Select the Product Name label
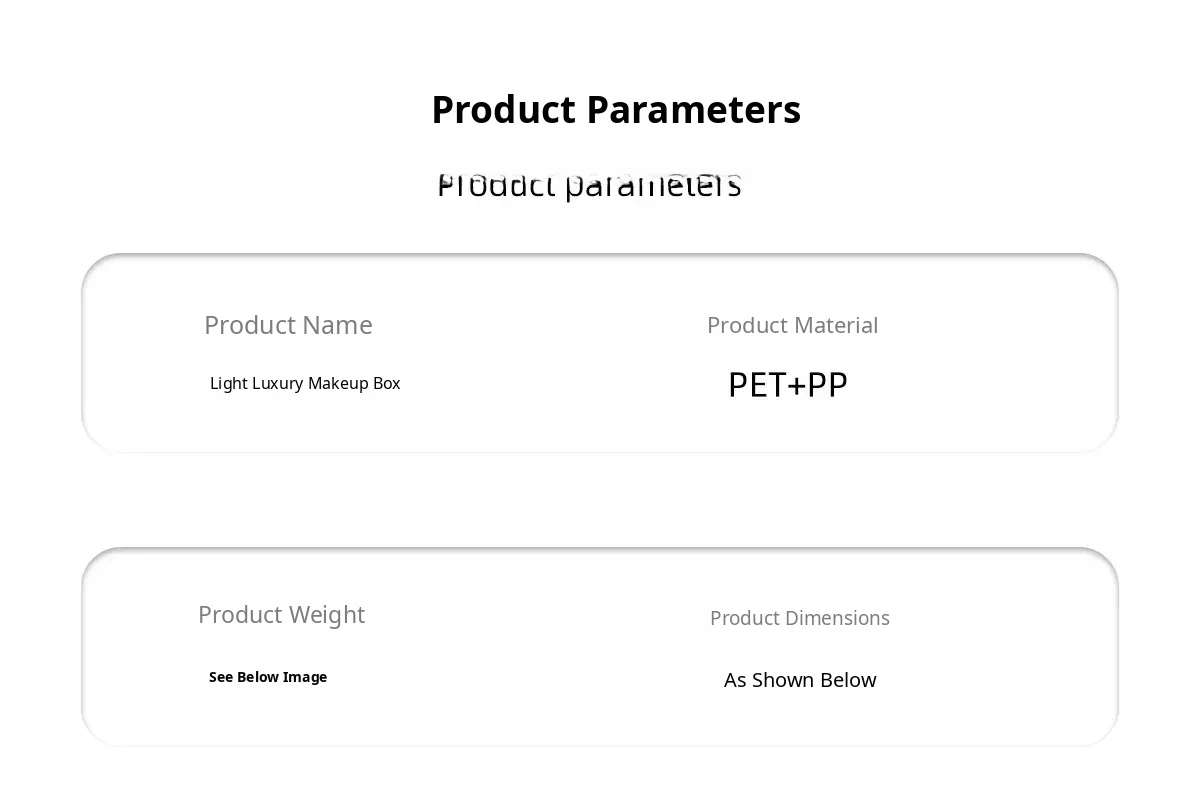The image size is (1200, 807). coord(288,325)
